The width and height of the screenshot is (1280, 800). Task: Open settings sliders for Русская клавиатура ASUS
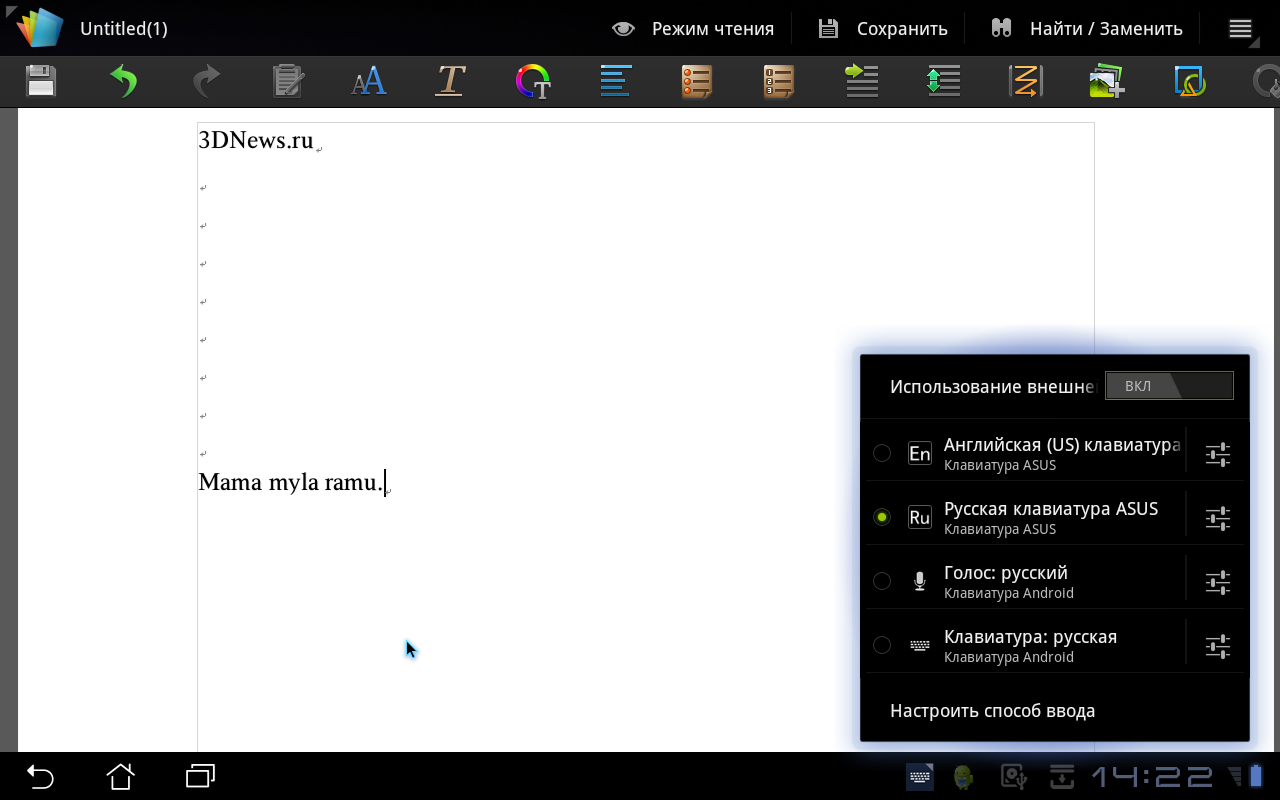[x=1217, y=518]
